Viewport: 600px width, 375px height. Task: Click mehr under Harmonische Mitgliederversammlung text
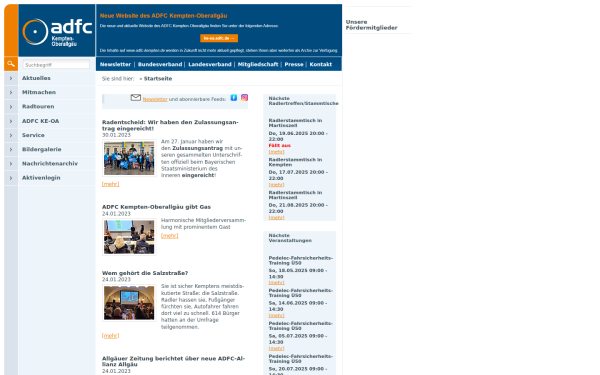(x=169, y=235)
